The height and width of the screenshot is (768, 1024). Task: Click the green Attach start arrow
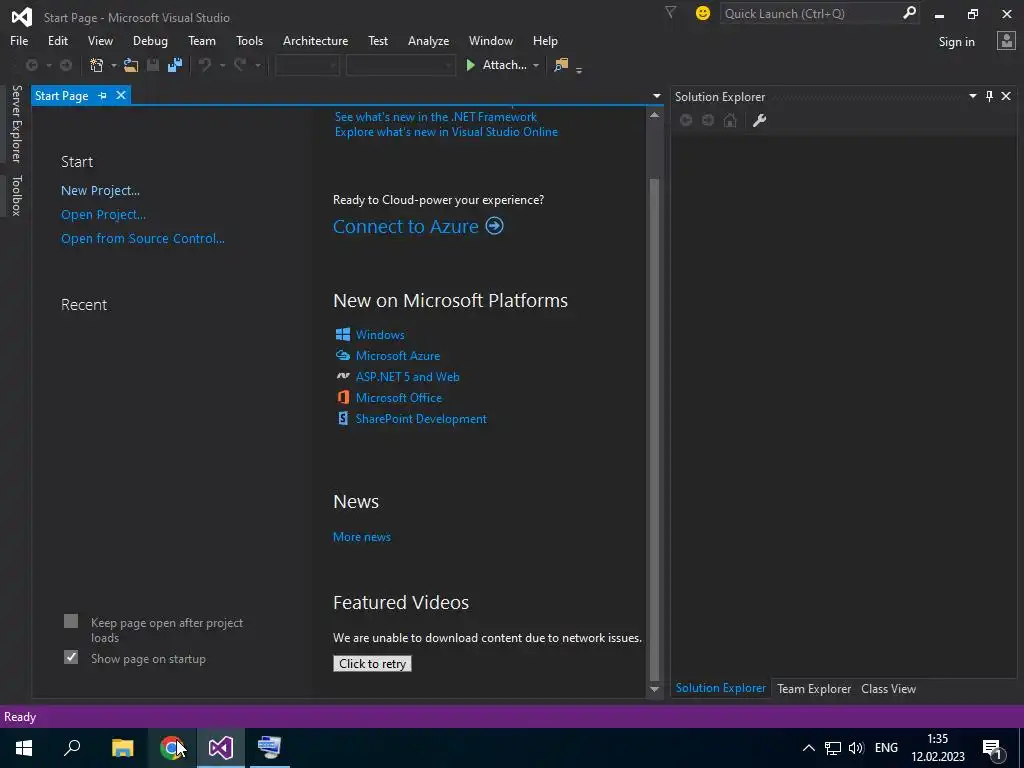(470, 65)
